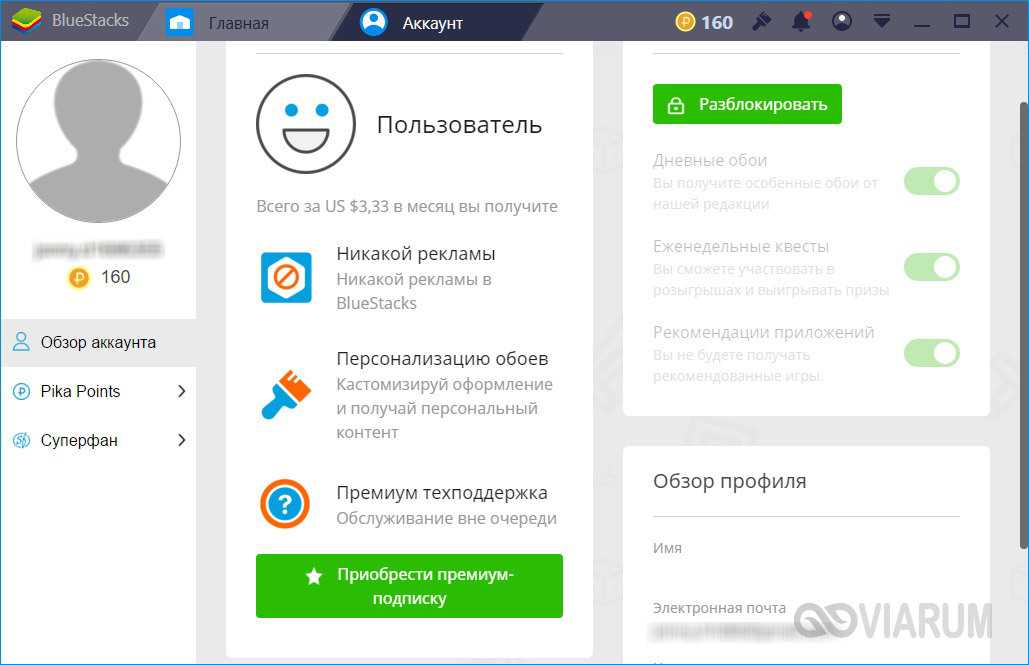1029x665 pixels.
Task: Click the Pika Points sidebar icon
Action: [x=22, y=391]
